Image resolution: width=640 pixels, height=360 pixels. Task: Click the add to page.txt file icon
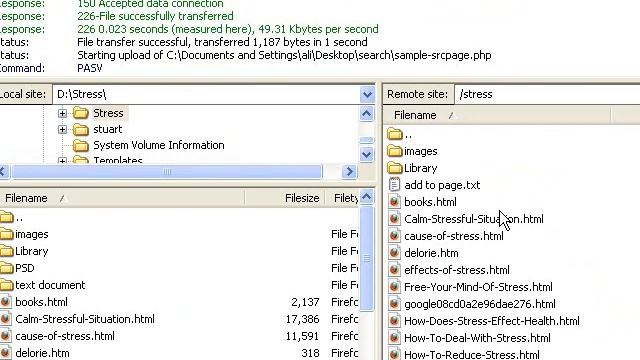[394, 185]
